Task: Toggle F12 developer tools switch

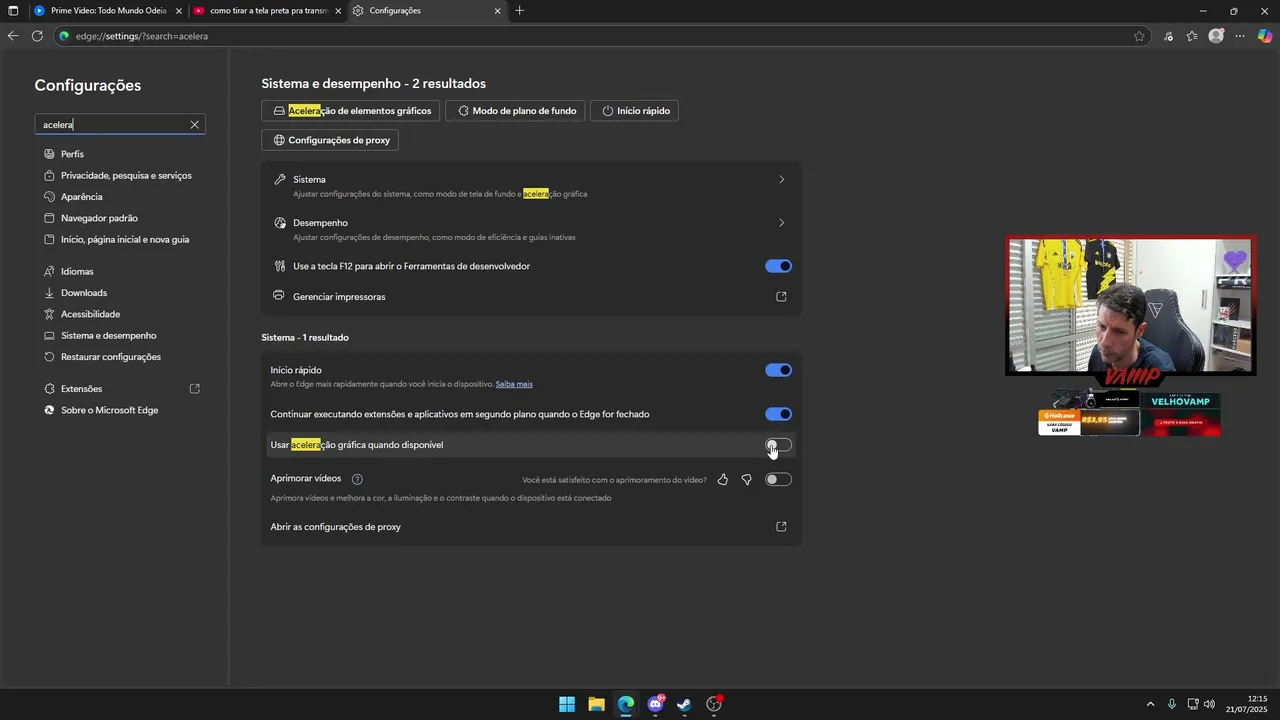Action: point(778,266)
